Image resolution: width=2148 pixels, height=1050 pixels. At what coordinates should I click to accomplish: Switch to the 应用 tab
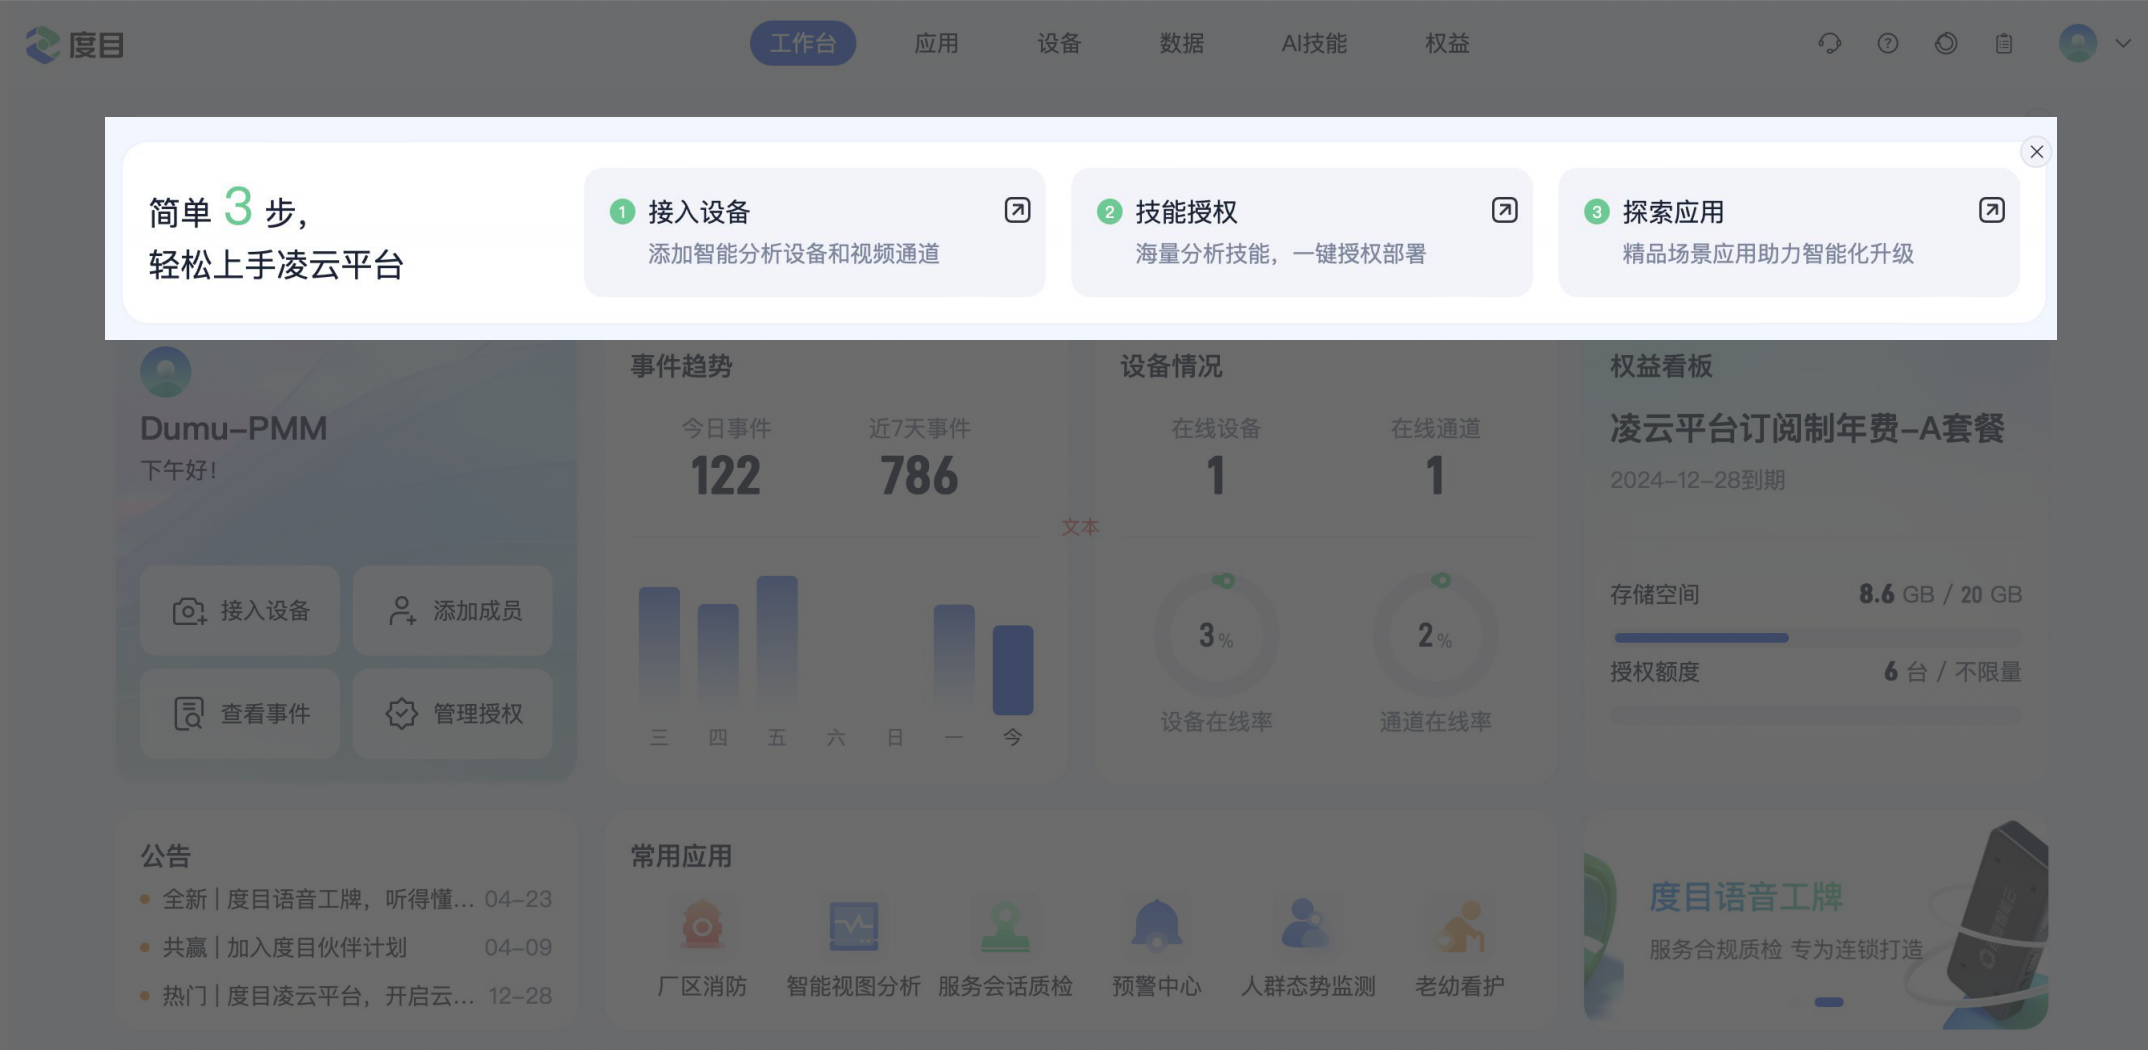(936, 43)
